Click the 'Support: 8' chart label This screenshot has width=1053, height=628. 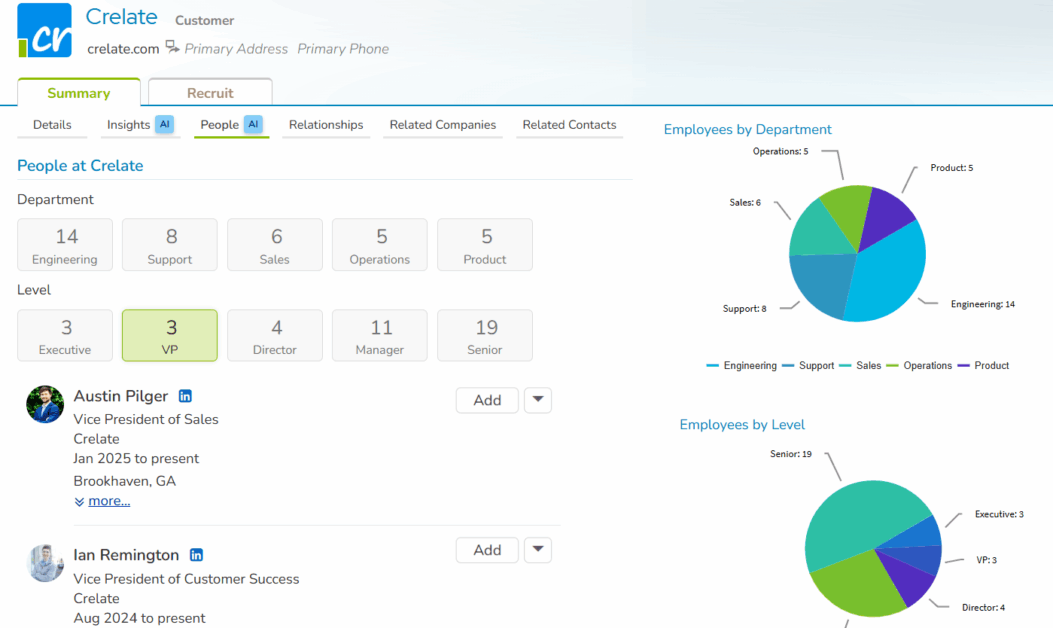point(744,309)
